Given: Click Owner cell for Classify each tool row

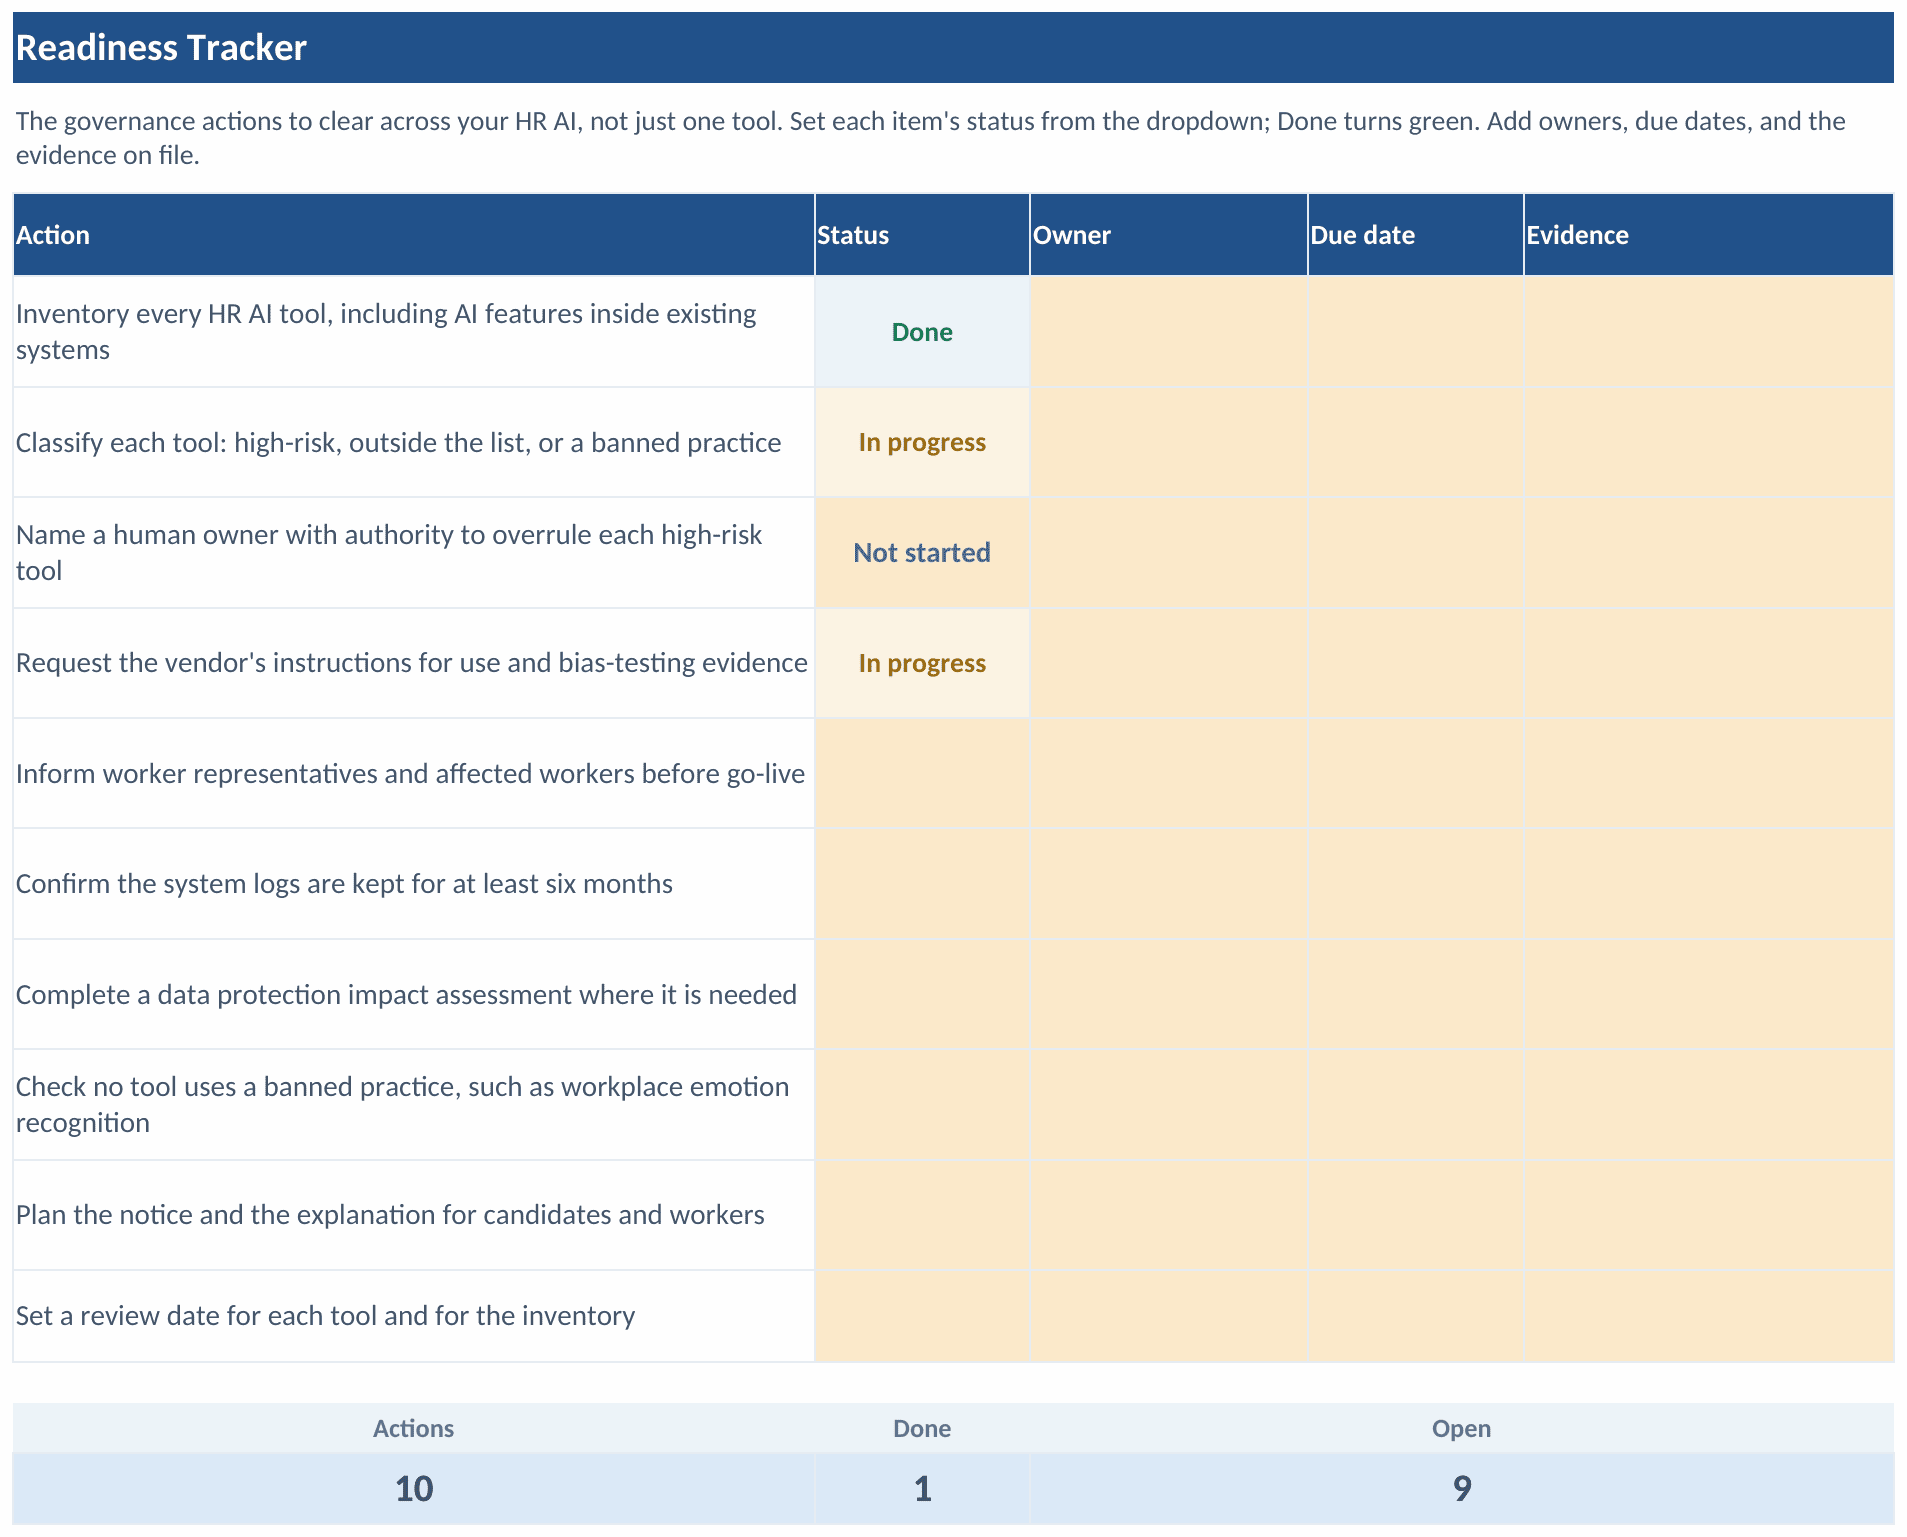Looking at the screenshot, I should (x=1169, y=442).
